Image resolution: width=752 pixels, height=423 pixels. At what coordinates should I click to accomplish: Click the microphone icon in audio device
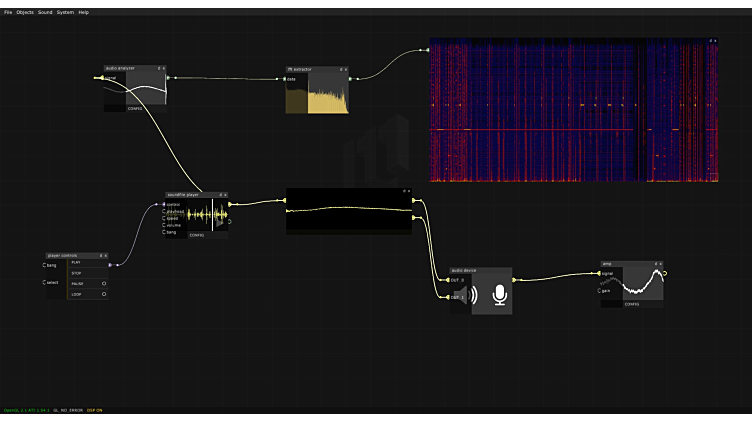point(499,295)
